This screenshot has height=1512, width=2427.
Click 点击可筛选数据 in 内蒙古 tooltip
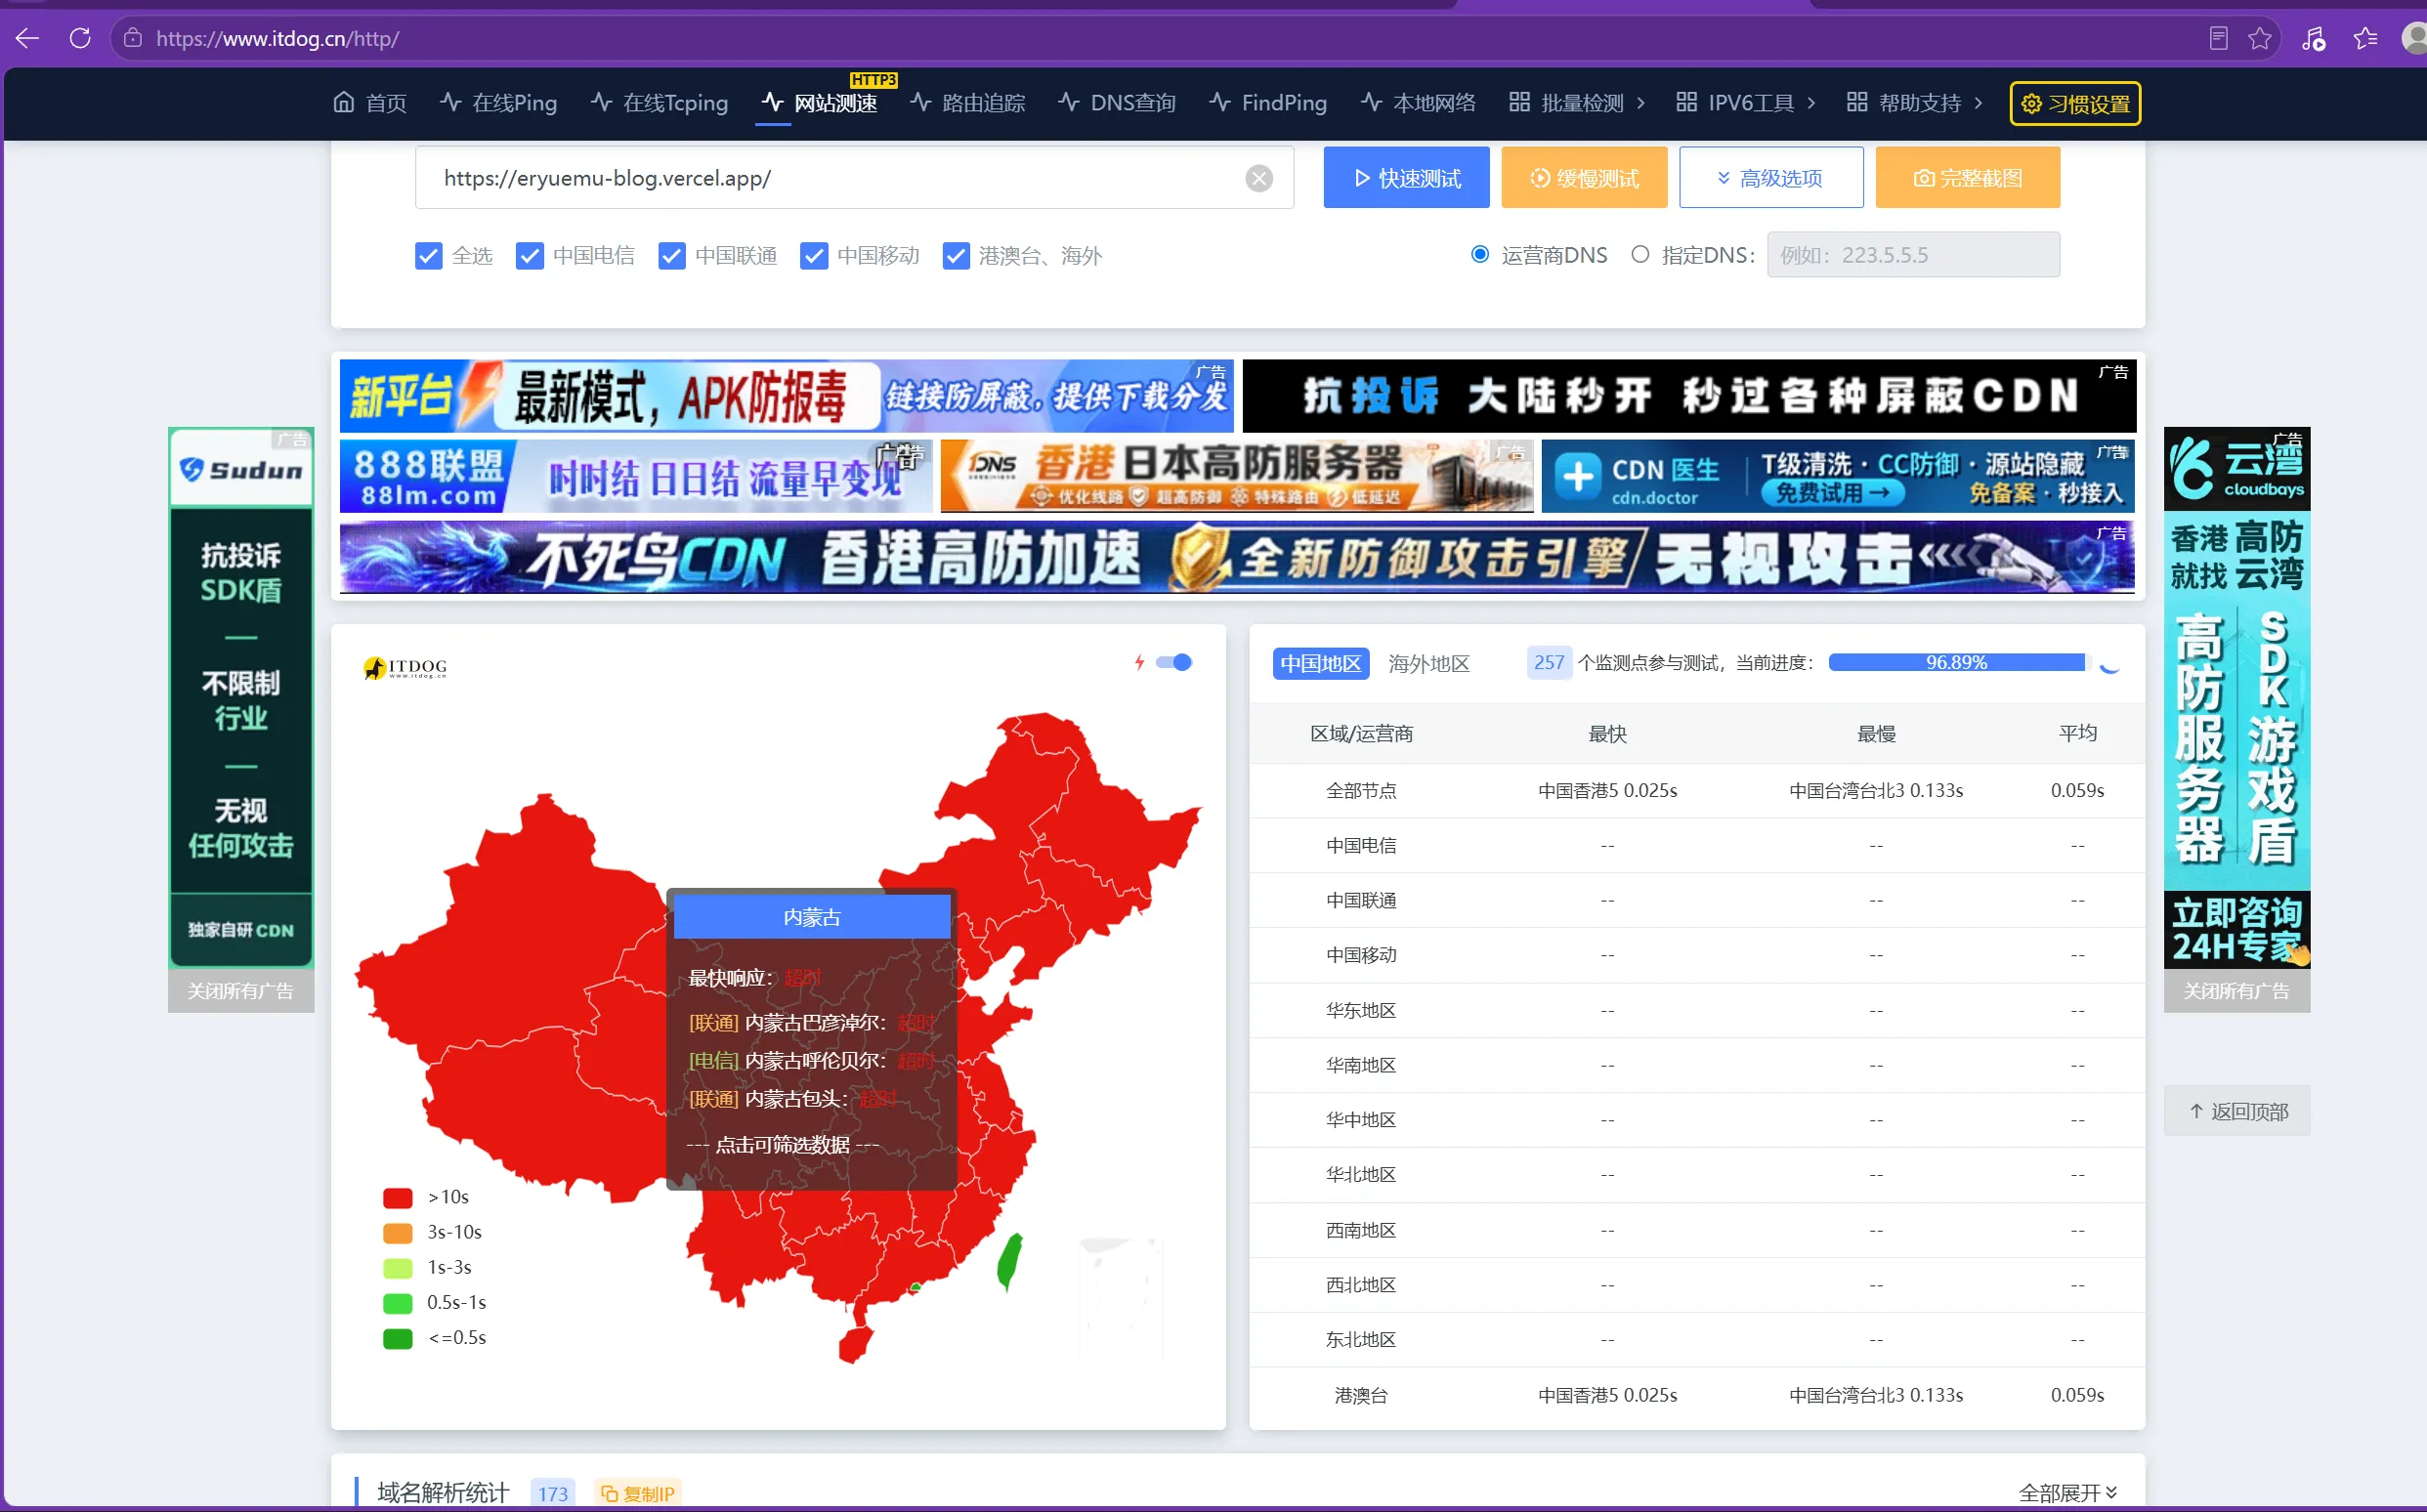pos(783,1145)
